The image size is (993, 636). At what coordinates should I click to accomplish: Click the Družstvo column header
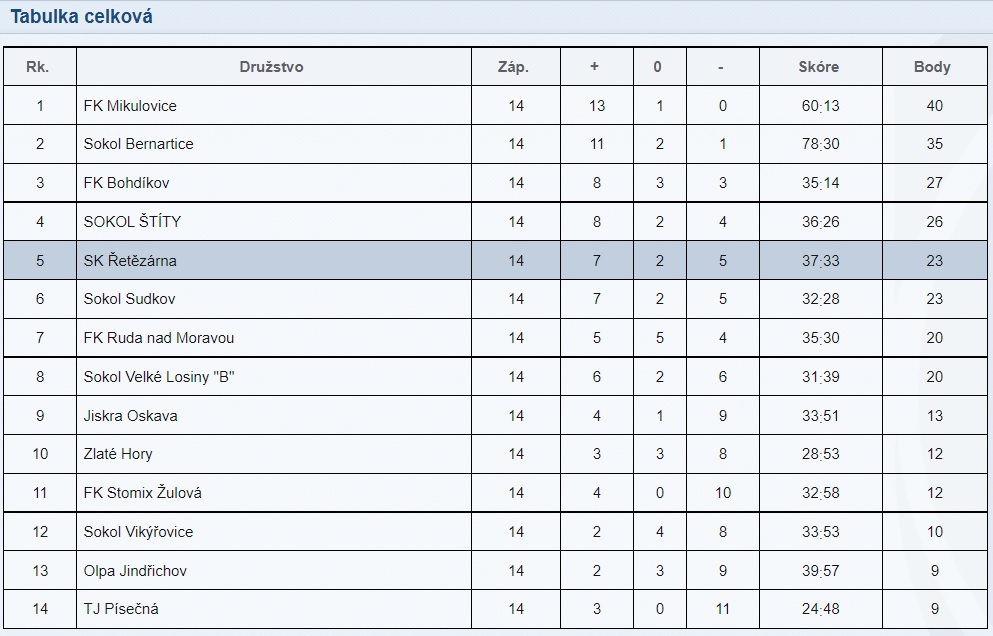pos(271,67)
